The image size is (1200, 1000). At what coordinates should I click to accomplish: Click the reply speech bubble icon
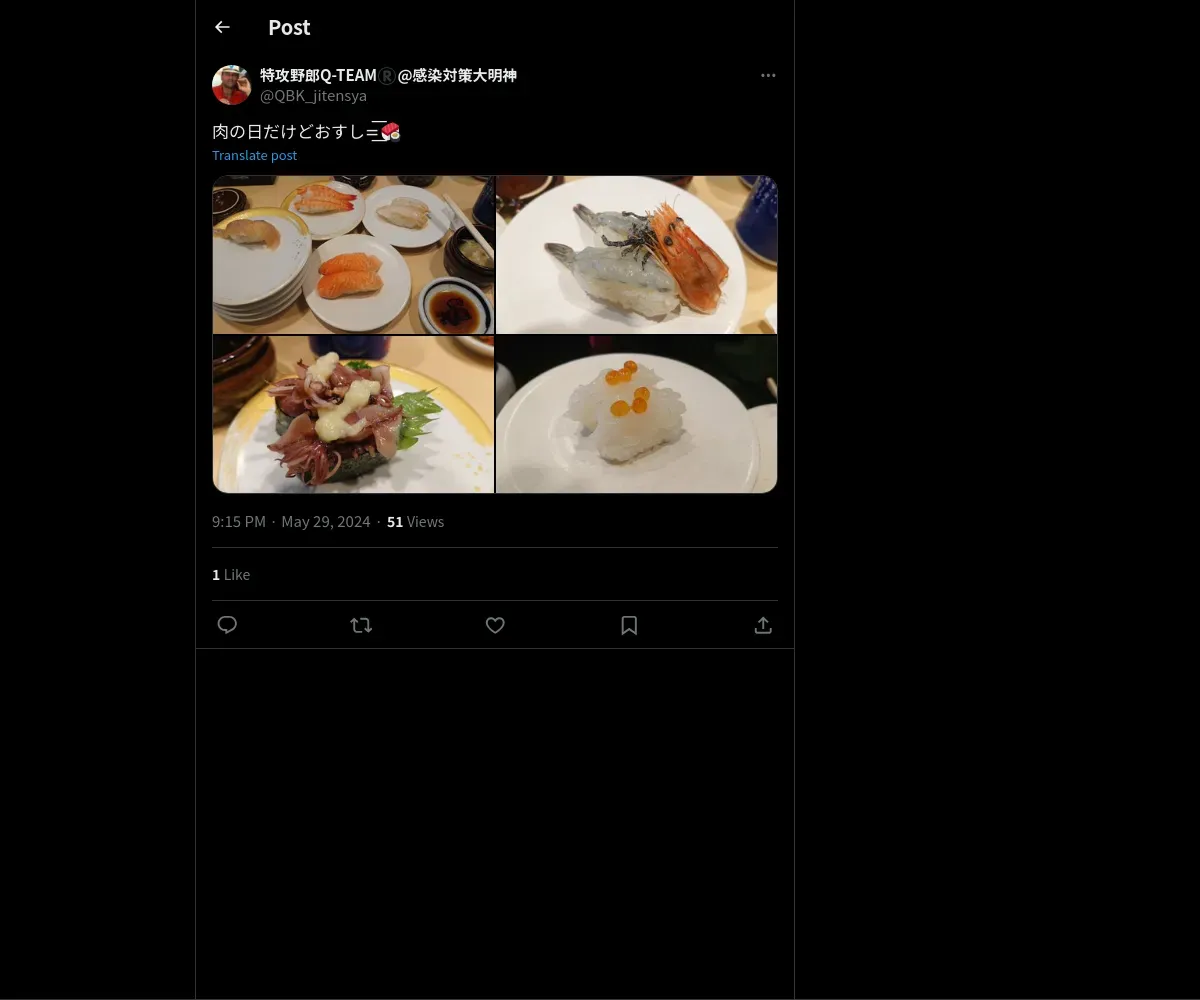227,625
